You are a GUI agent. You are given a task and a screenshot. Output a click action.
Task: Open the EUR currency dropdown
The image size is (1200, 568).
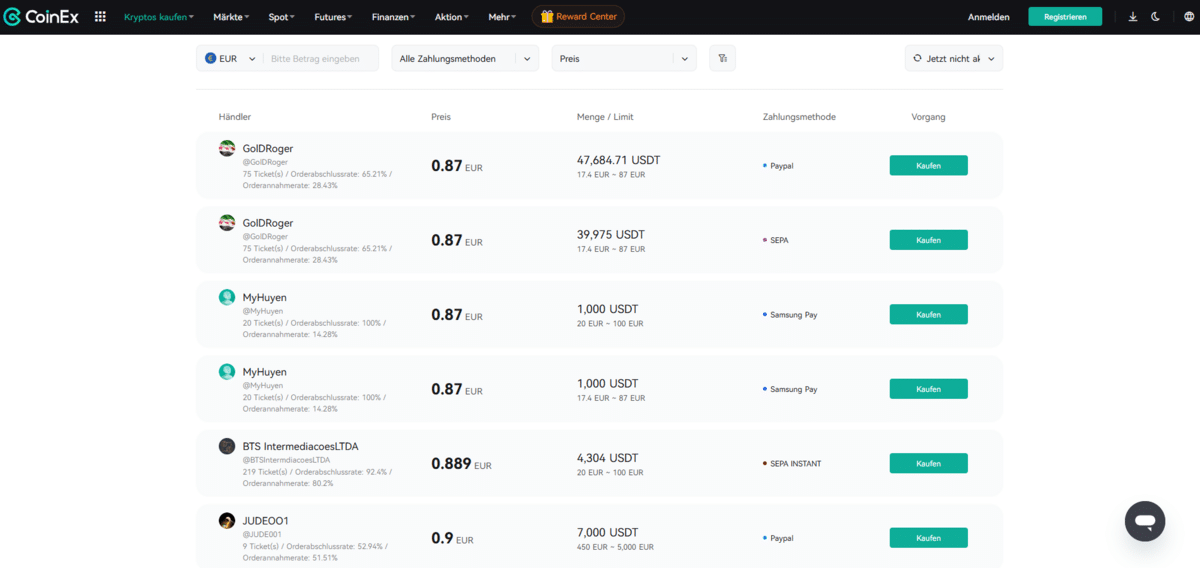[230, 58]
